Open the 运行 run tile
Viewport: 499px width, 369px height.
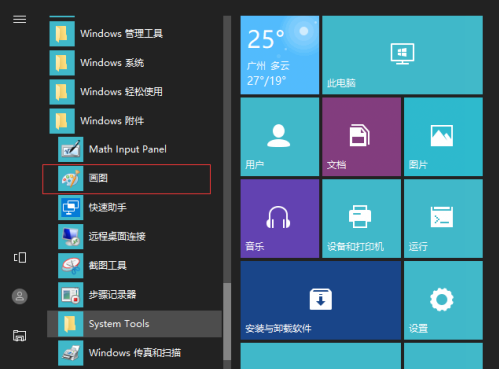443,218
